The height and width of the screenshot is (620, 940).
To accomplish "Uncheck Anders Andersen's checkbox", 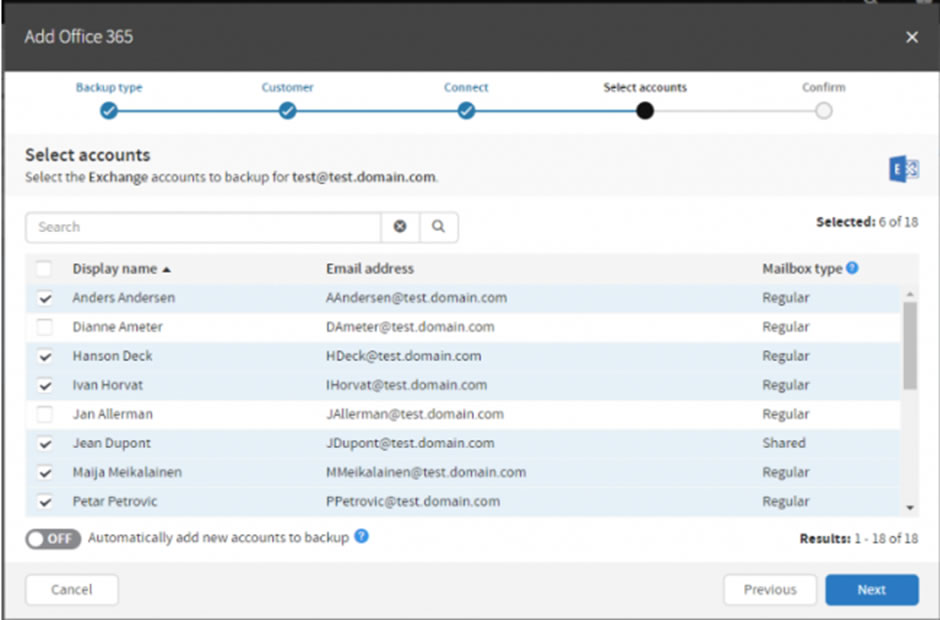I will pos(44,298).
